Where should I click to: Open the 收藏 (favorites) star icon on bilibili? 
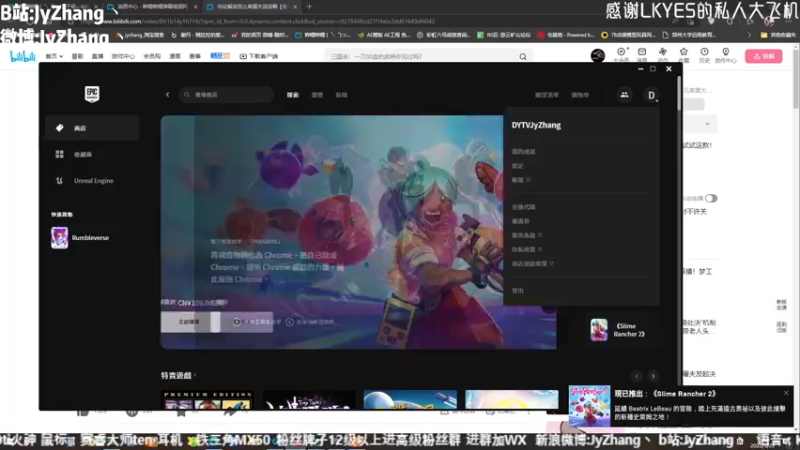tap(684, 55)
